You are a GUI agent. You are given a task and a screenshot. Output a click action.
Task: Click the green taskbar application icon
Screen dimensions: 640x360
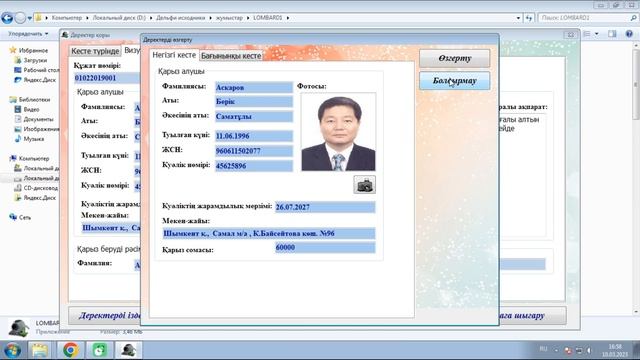click(99, 350)
